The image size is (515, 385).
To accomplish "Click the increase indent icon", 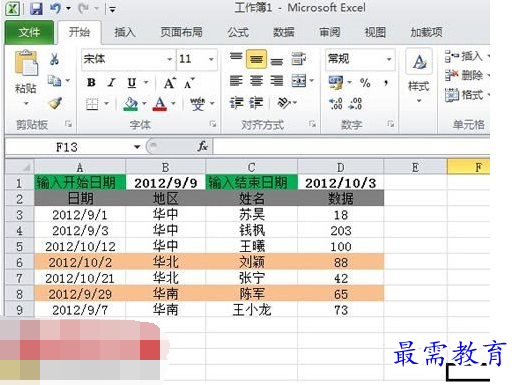I will click(x=256, y=103).
